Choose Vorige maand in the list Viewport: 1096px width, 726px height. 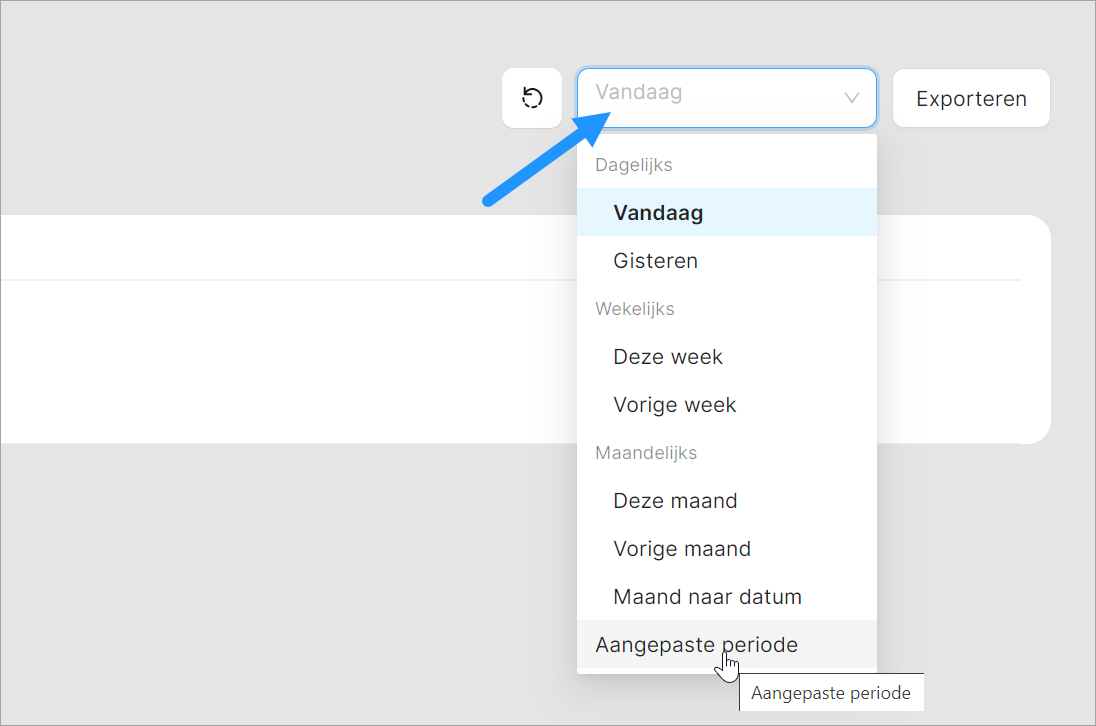[682, 549]
